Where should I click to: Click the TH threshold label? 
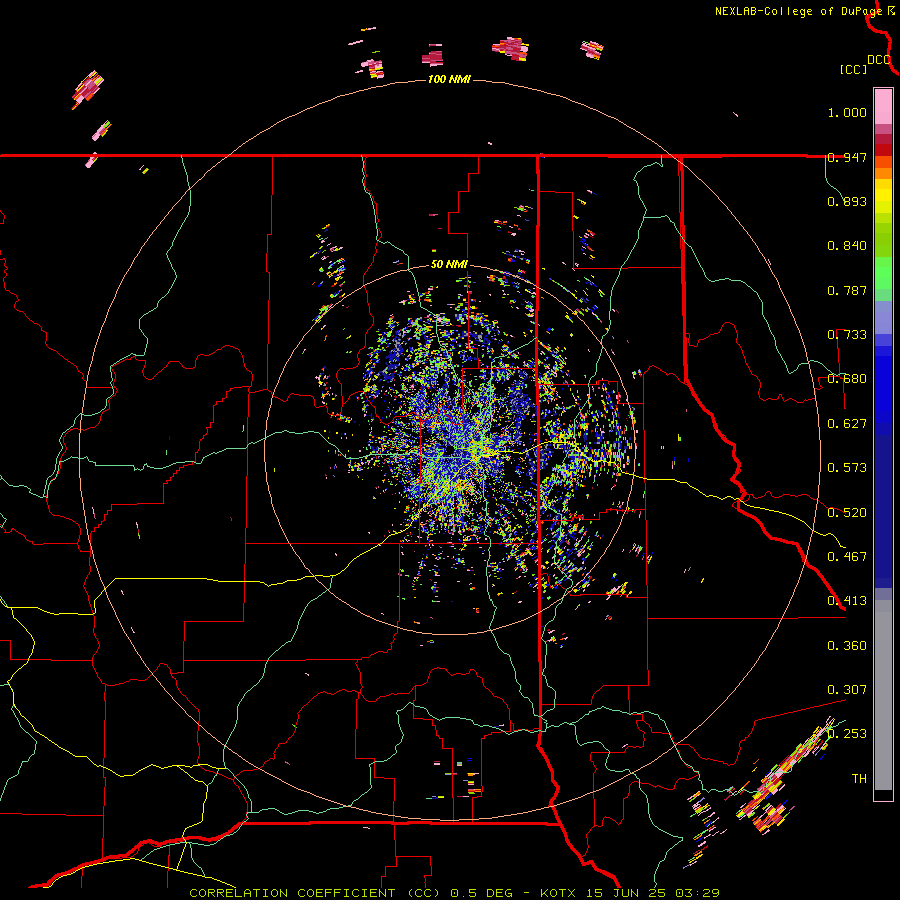click(x=859, y=779)
